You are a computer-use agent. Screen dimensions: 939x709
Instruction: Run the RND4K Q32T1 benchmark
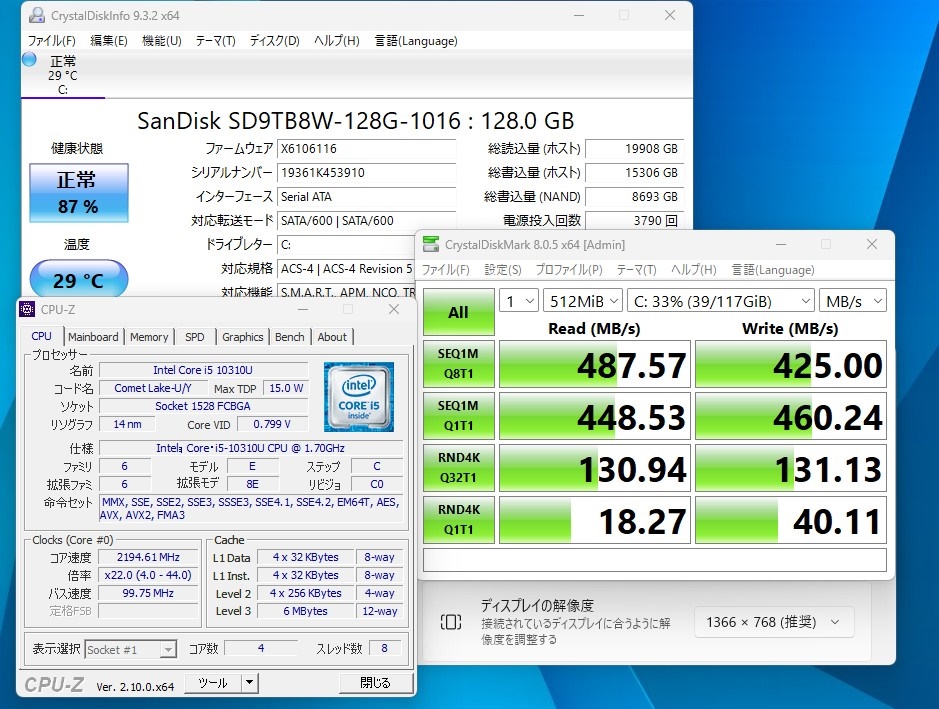[459, 468]
